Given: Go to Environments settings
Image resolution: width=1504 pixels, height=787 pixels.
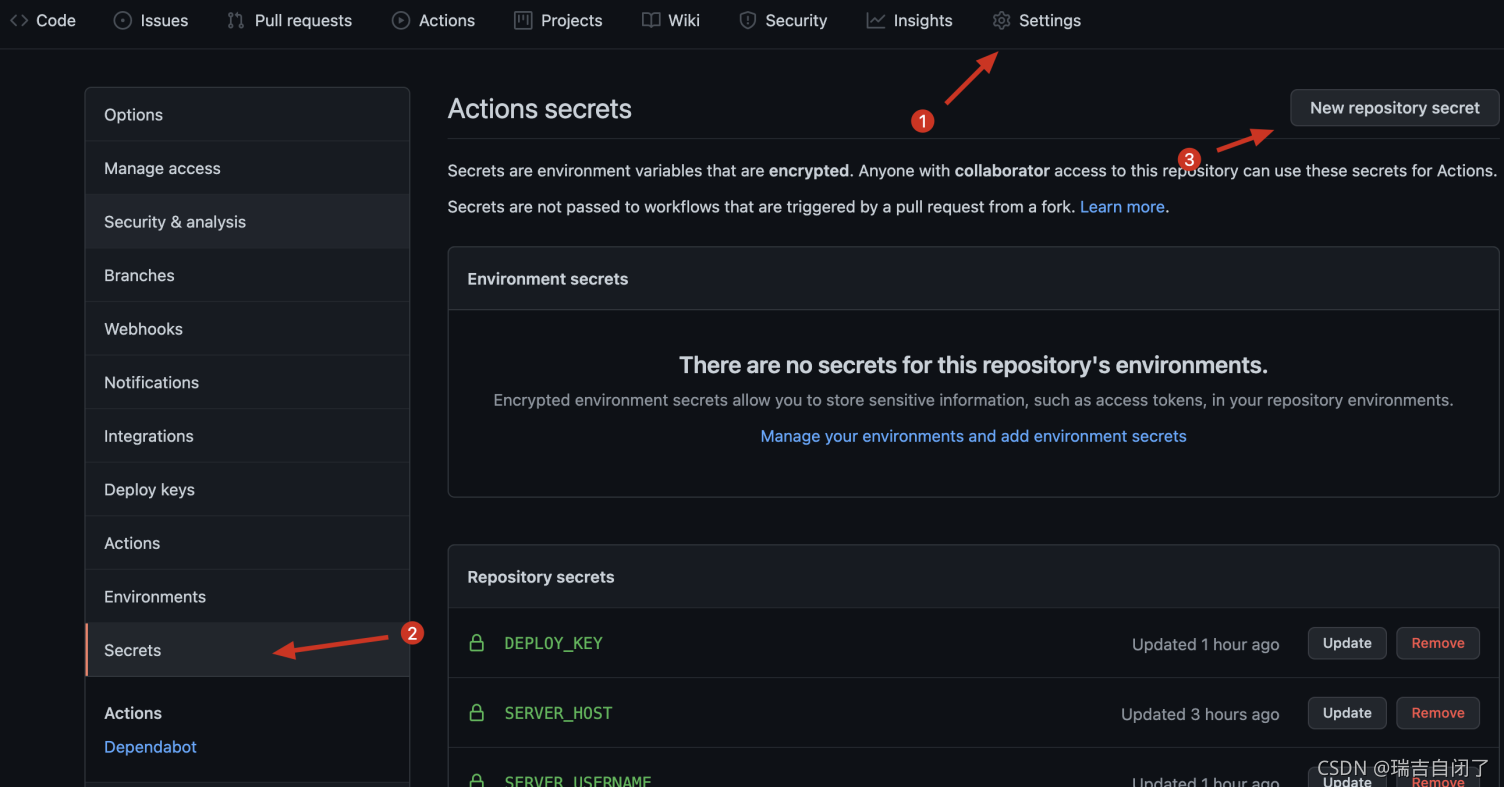Looking at the screenshot, I should pos(247,596).
